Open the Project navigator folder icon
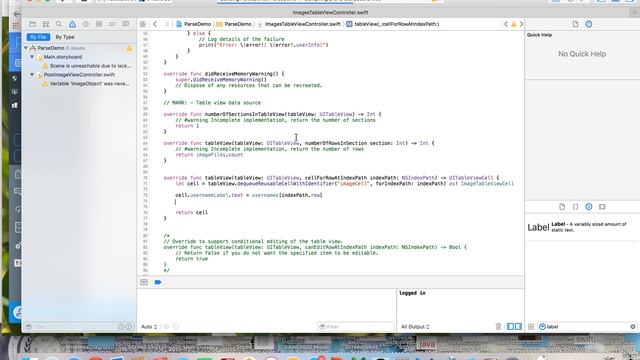The width and height of the screenshot is (640, 360). coord(32,24)
